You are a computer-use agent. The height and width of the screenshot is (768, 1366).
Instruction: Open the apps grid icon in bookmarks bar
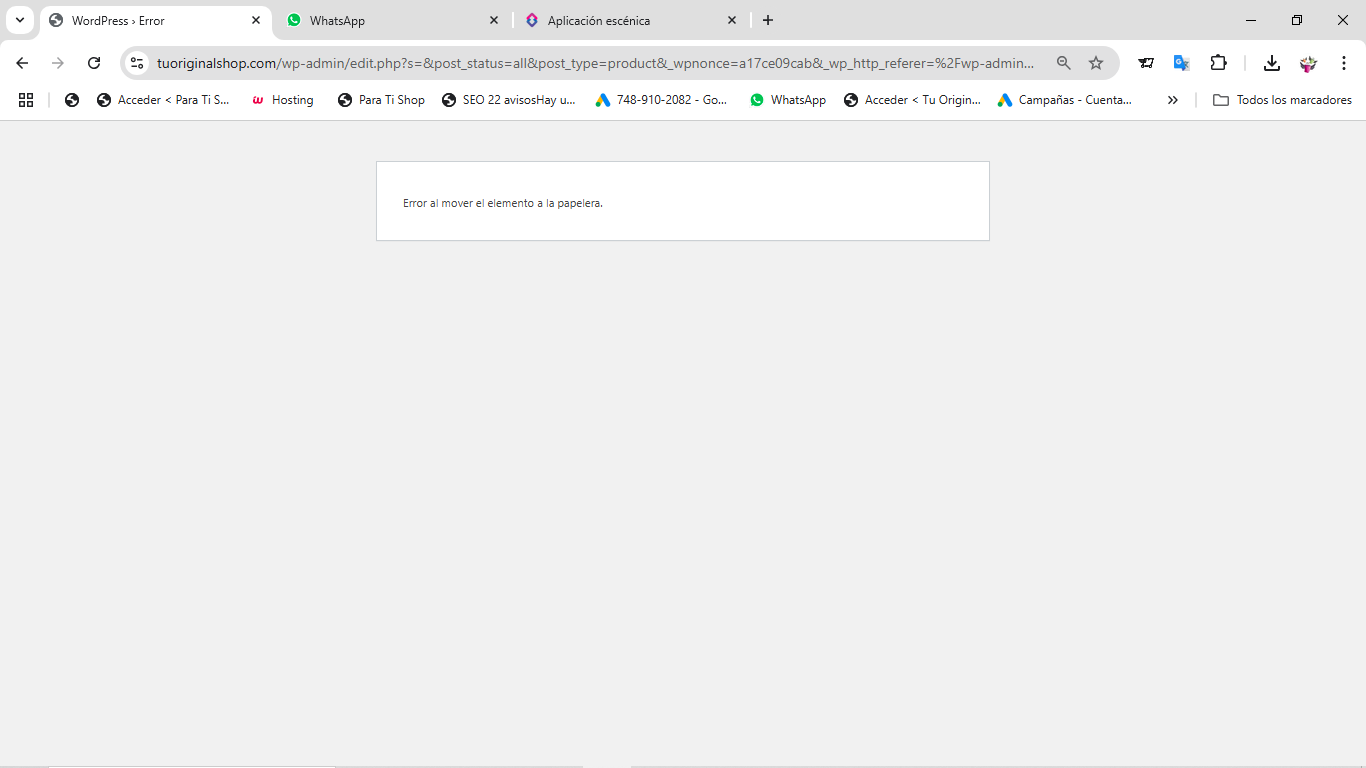tap(26, 100)
